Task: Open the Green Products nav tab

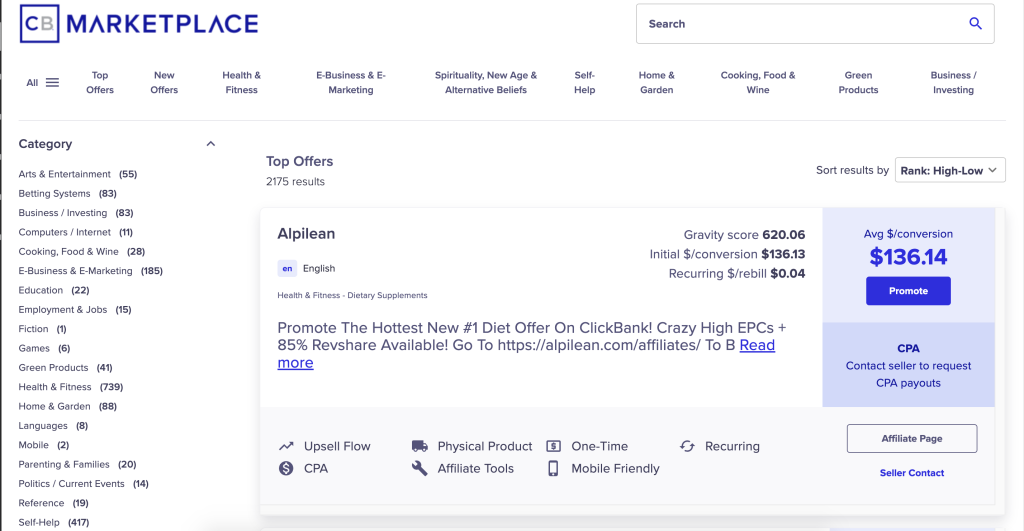Action: pos(858,82)
